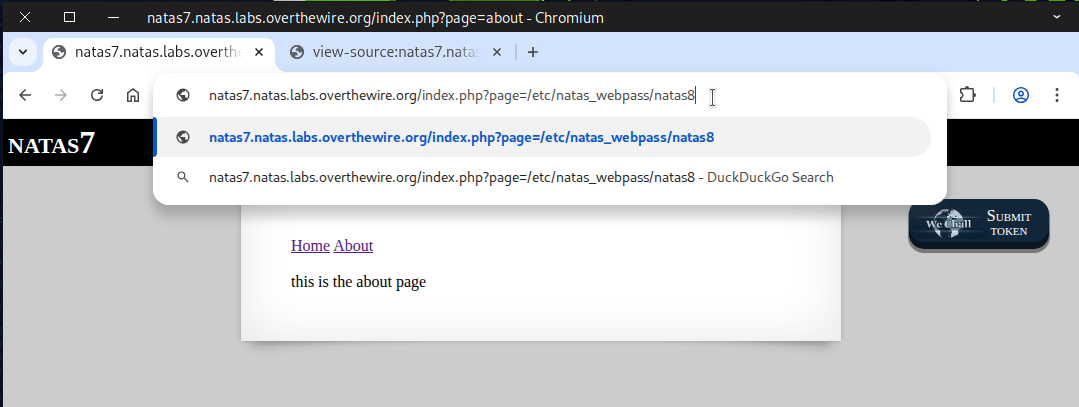
Task: Click the globe icon in address bar
Action: 183,96
